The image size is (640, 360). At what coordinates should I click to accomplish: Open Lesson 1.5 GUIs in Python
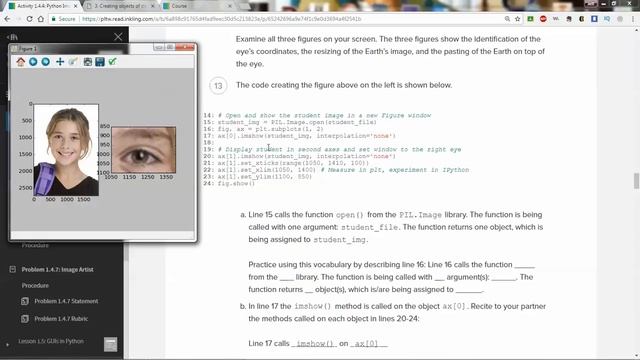click(51, 341)
